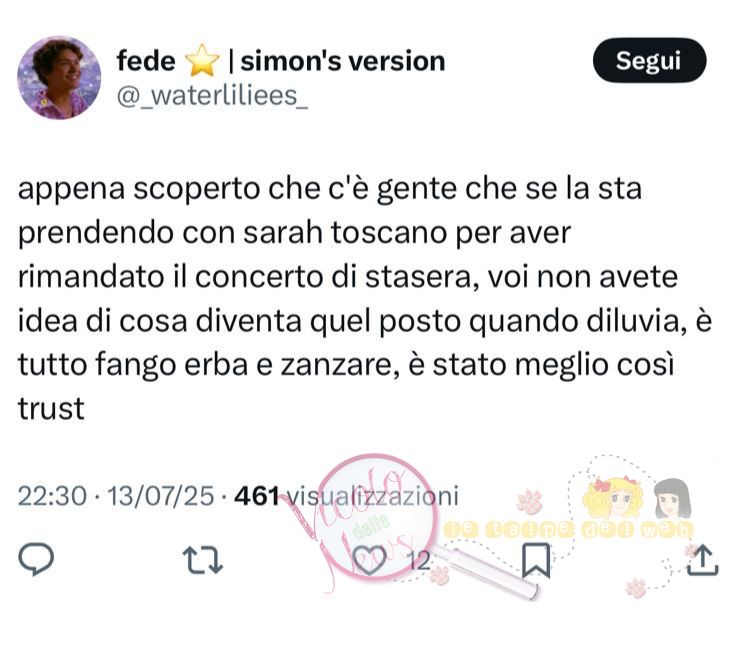
Task: Click the tweet text about sarah toscano
Action: pos(365,298)
